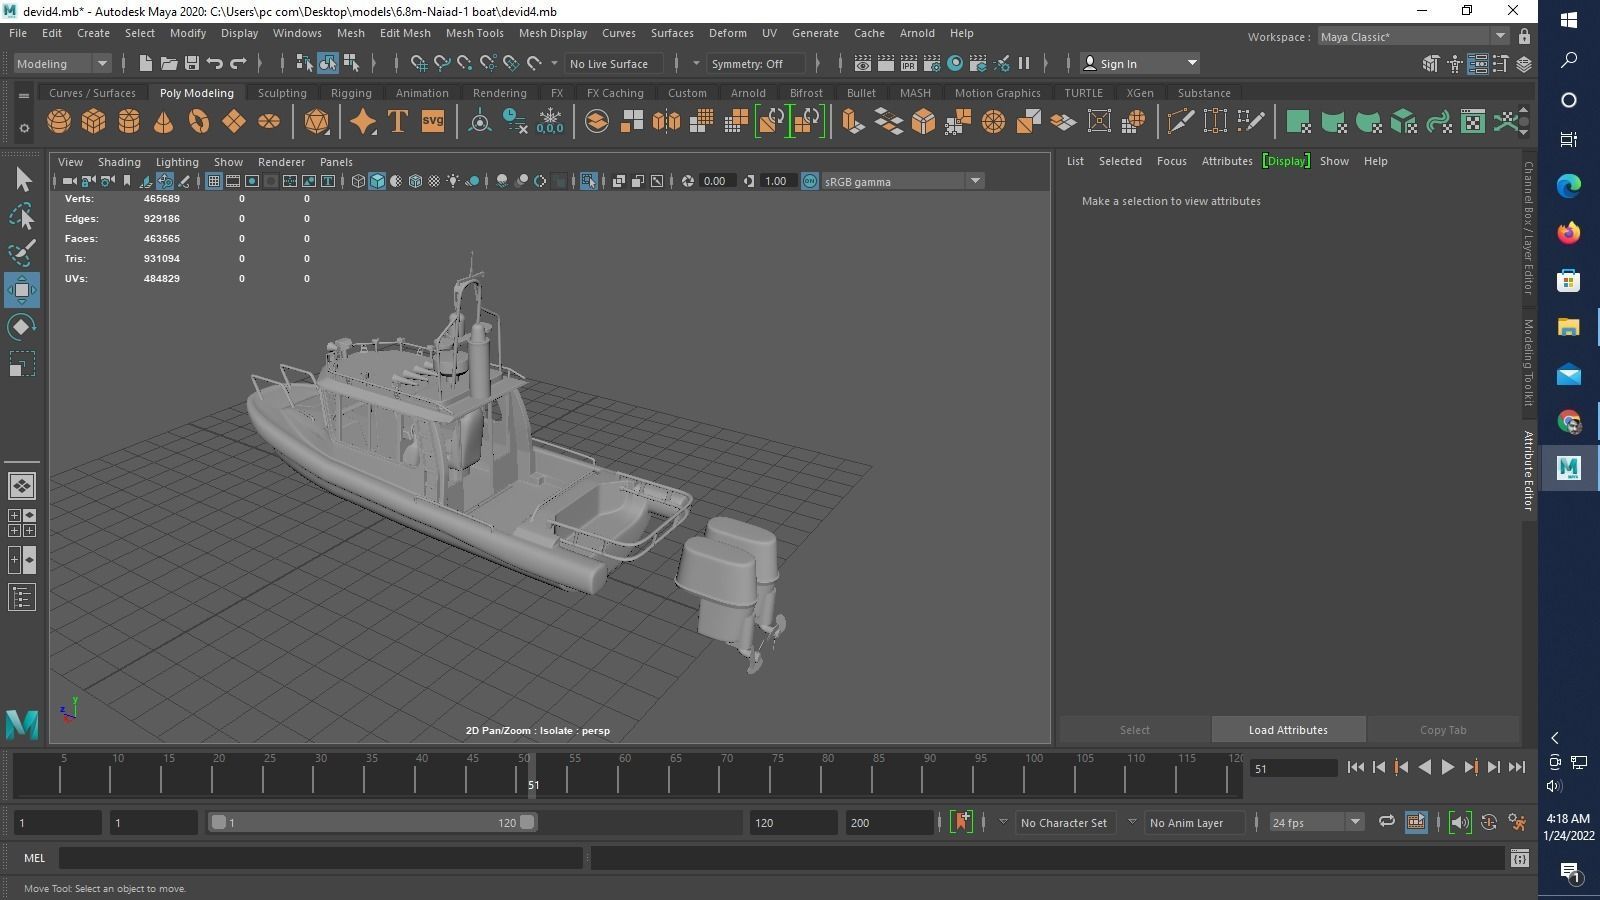Choose the Scale tool in toolbox

click(x=22, y=364)
